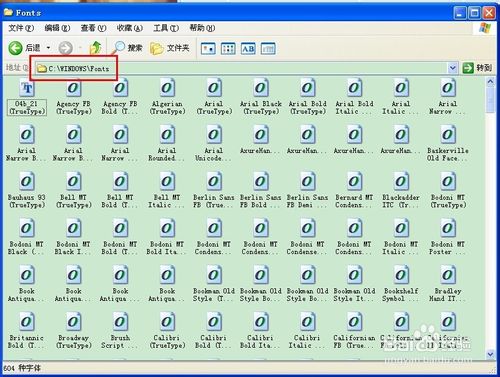Select the Calibri (TrueType) font
Image resolution: width=500 pixels, height=377 pixels.
pos(167,330)
